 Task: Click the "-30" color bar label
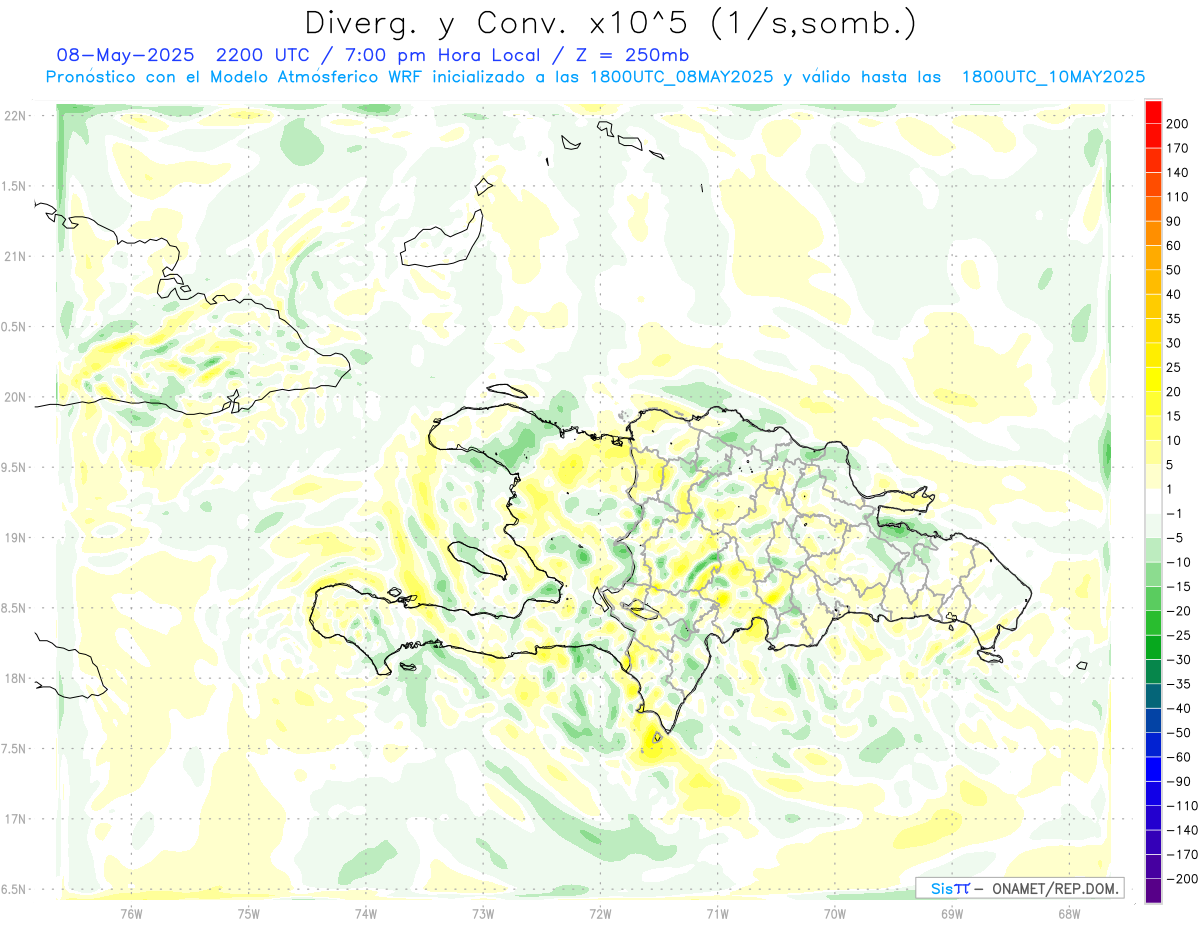1177,660
